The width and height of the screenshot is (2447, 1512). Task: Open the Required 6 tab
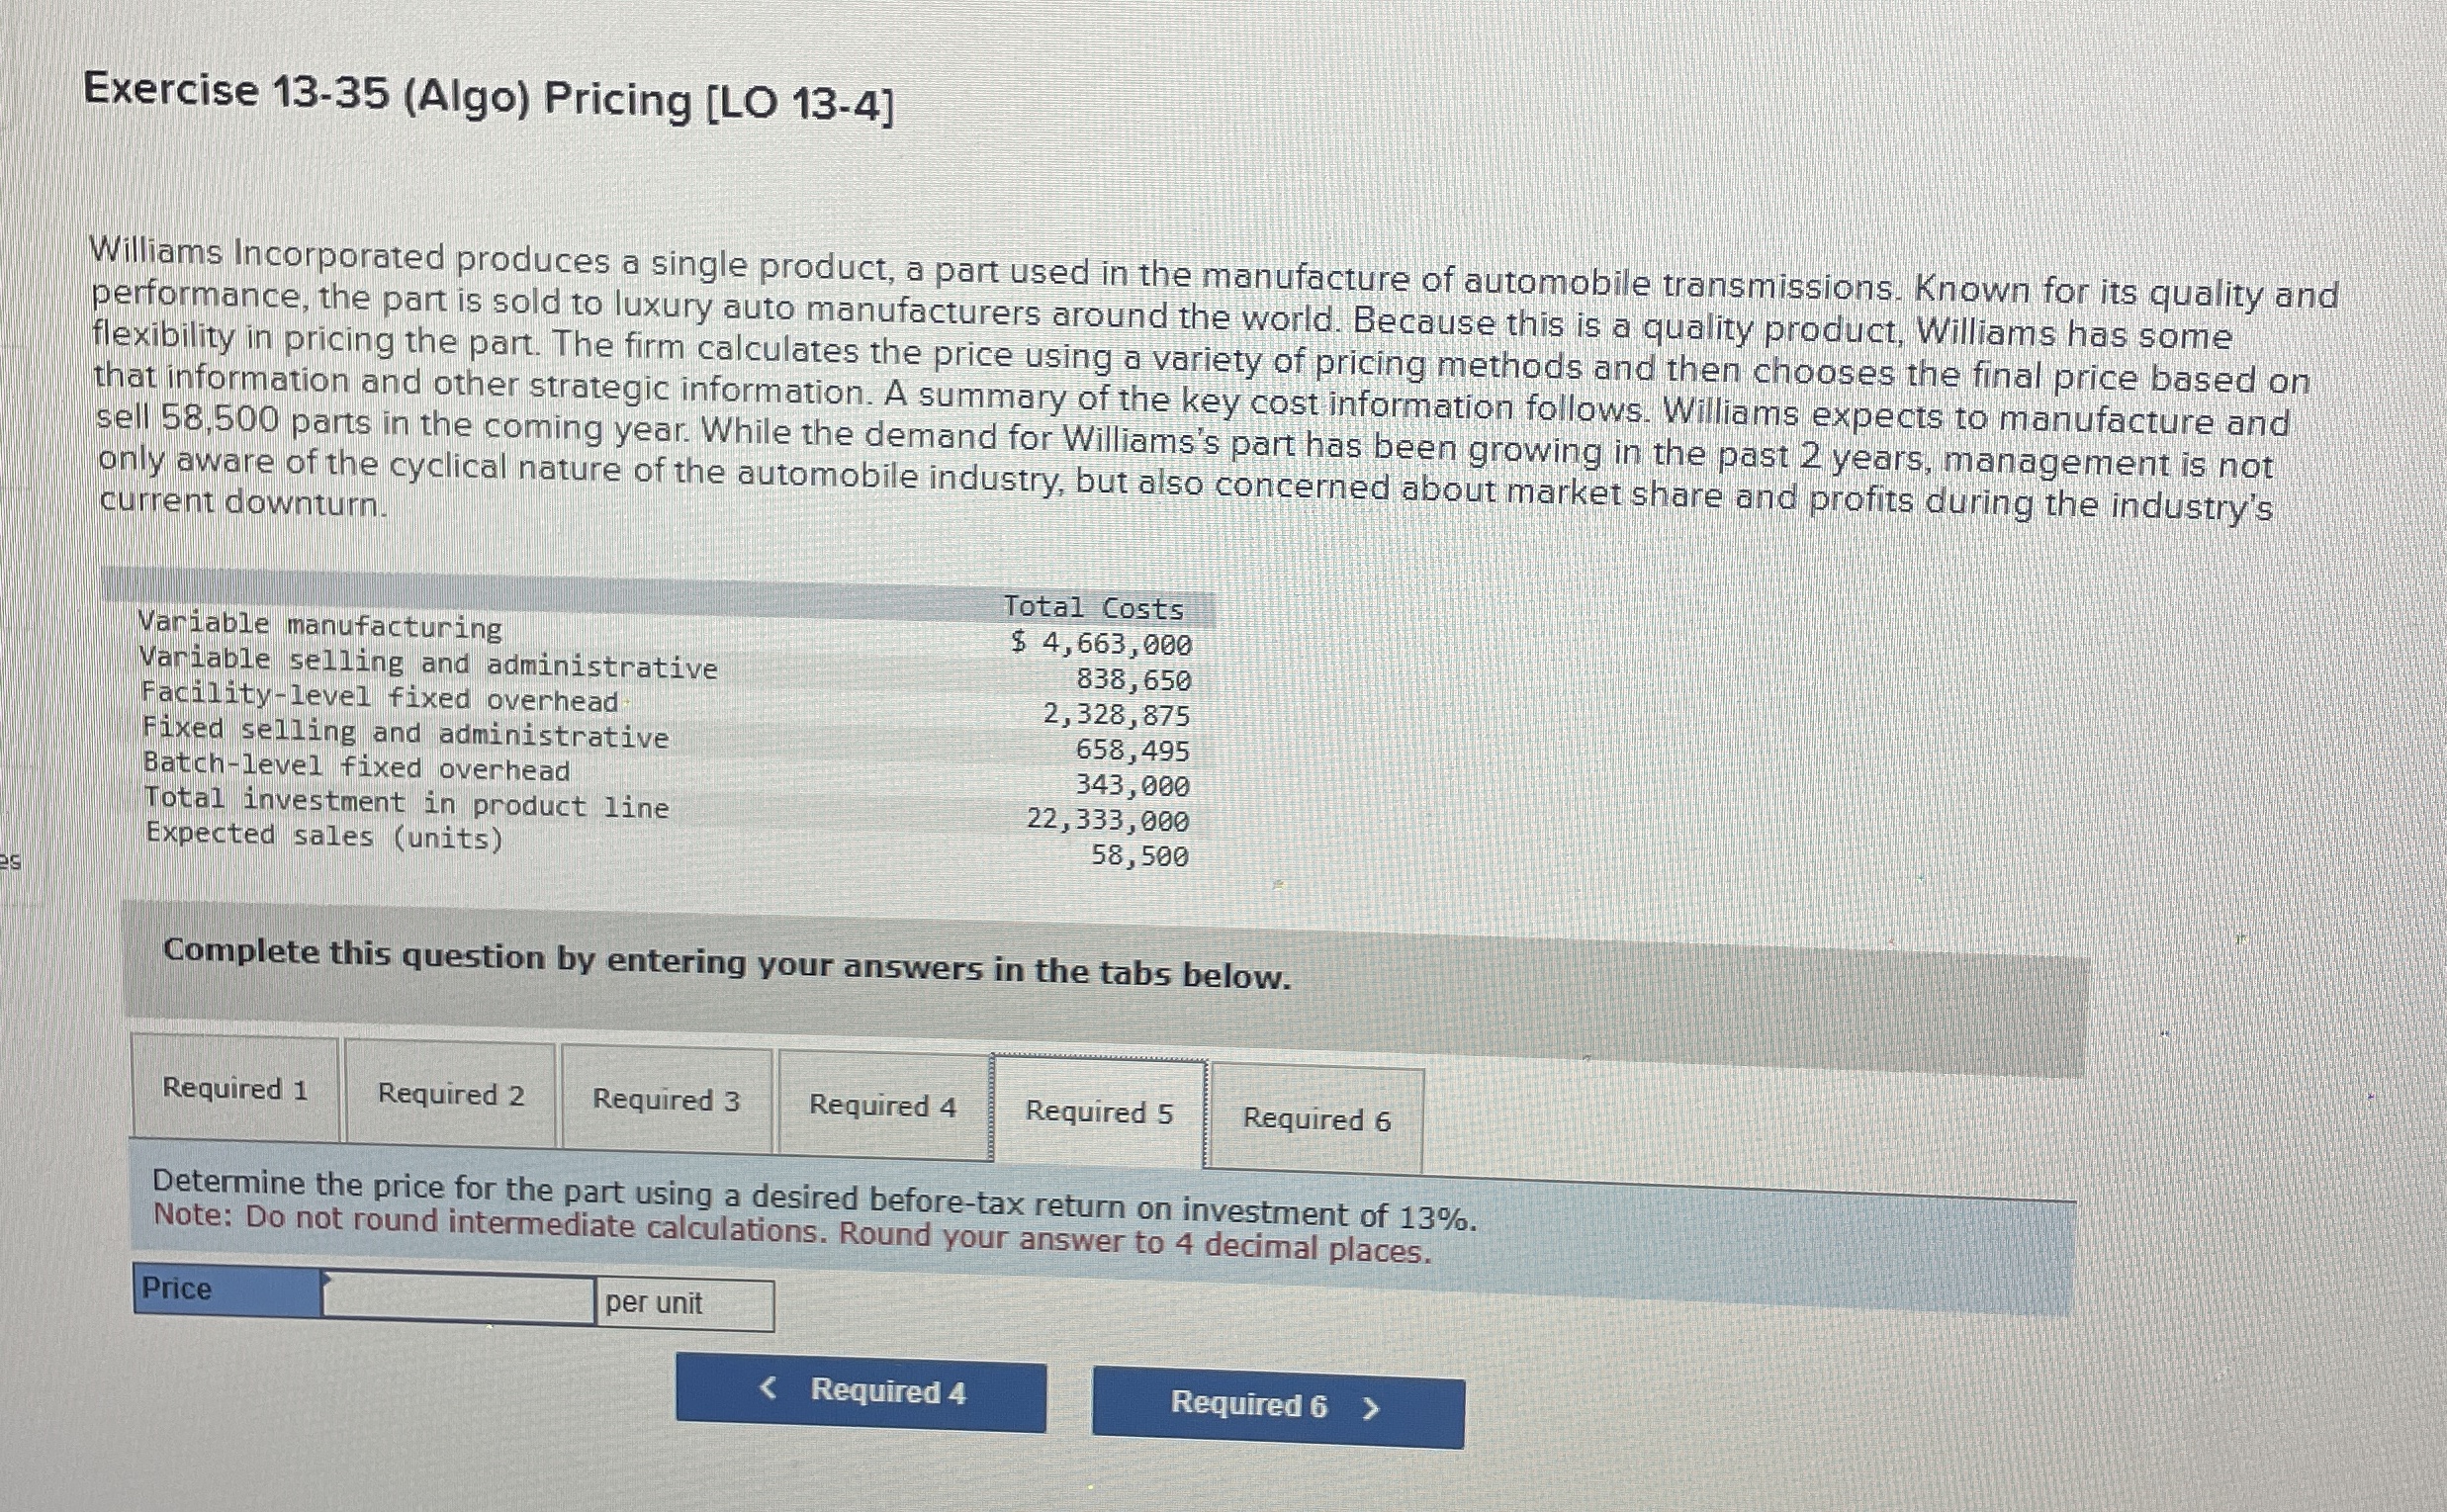coord(1315,1121)
